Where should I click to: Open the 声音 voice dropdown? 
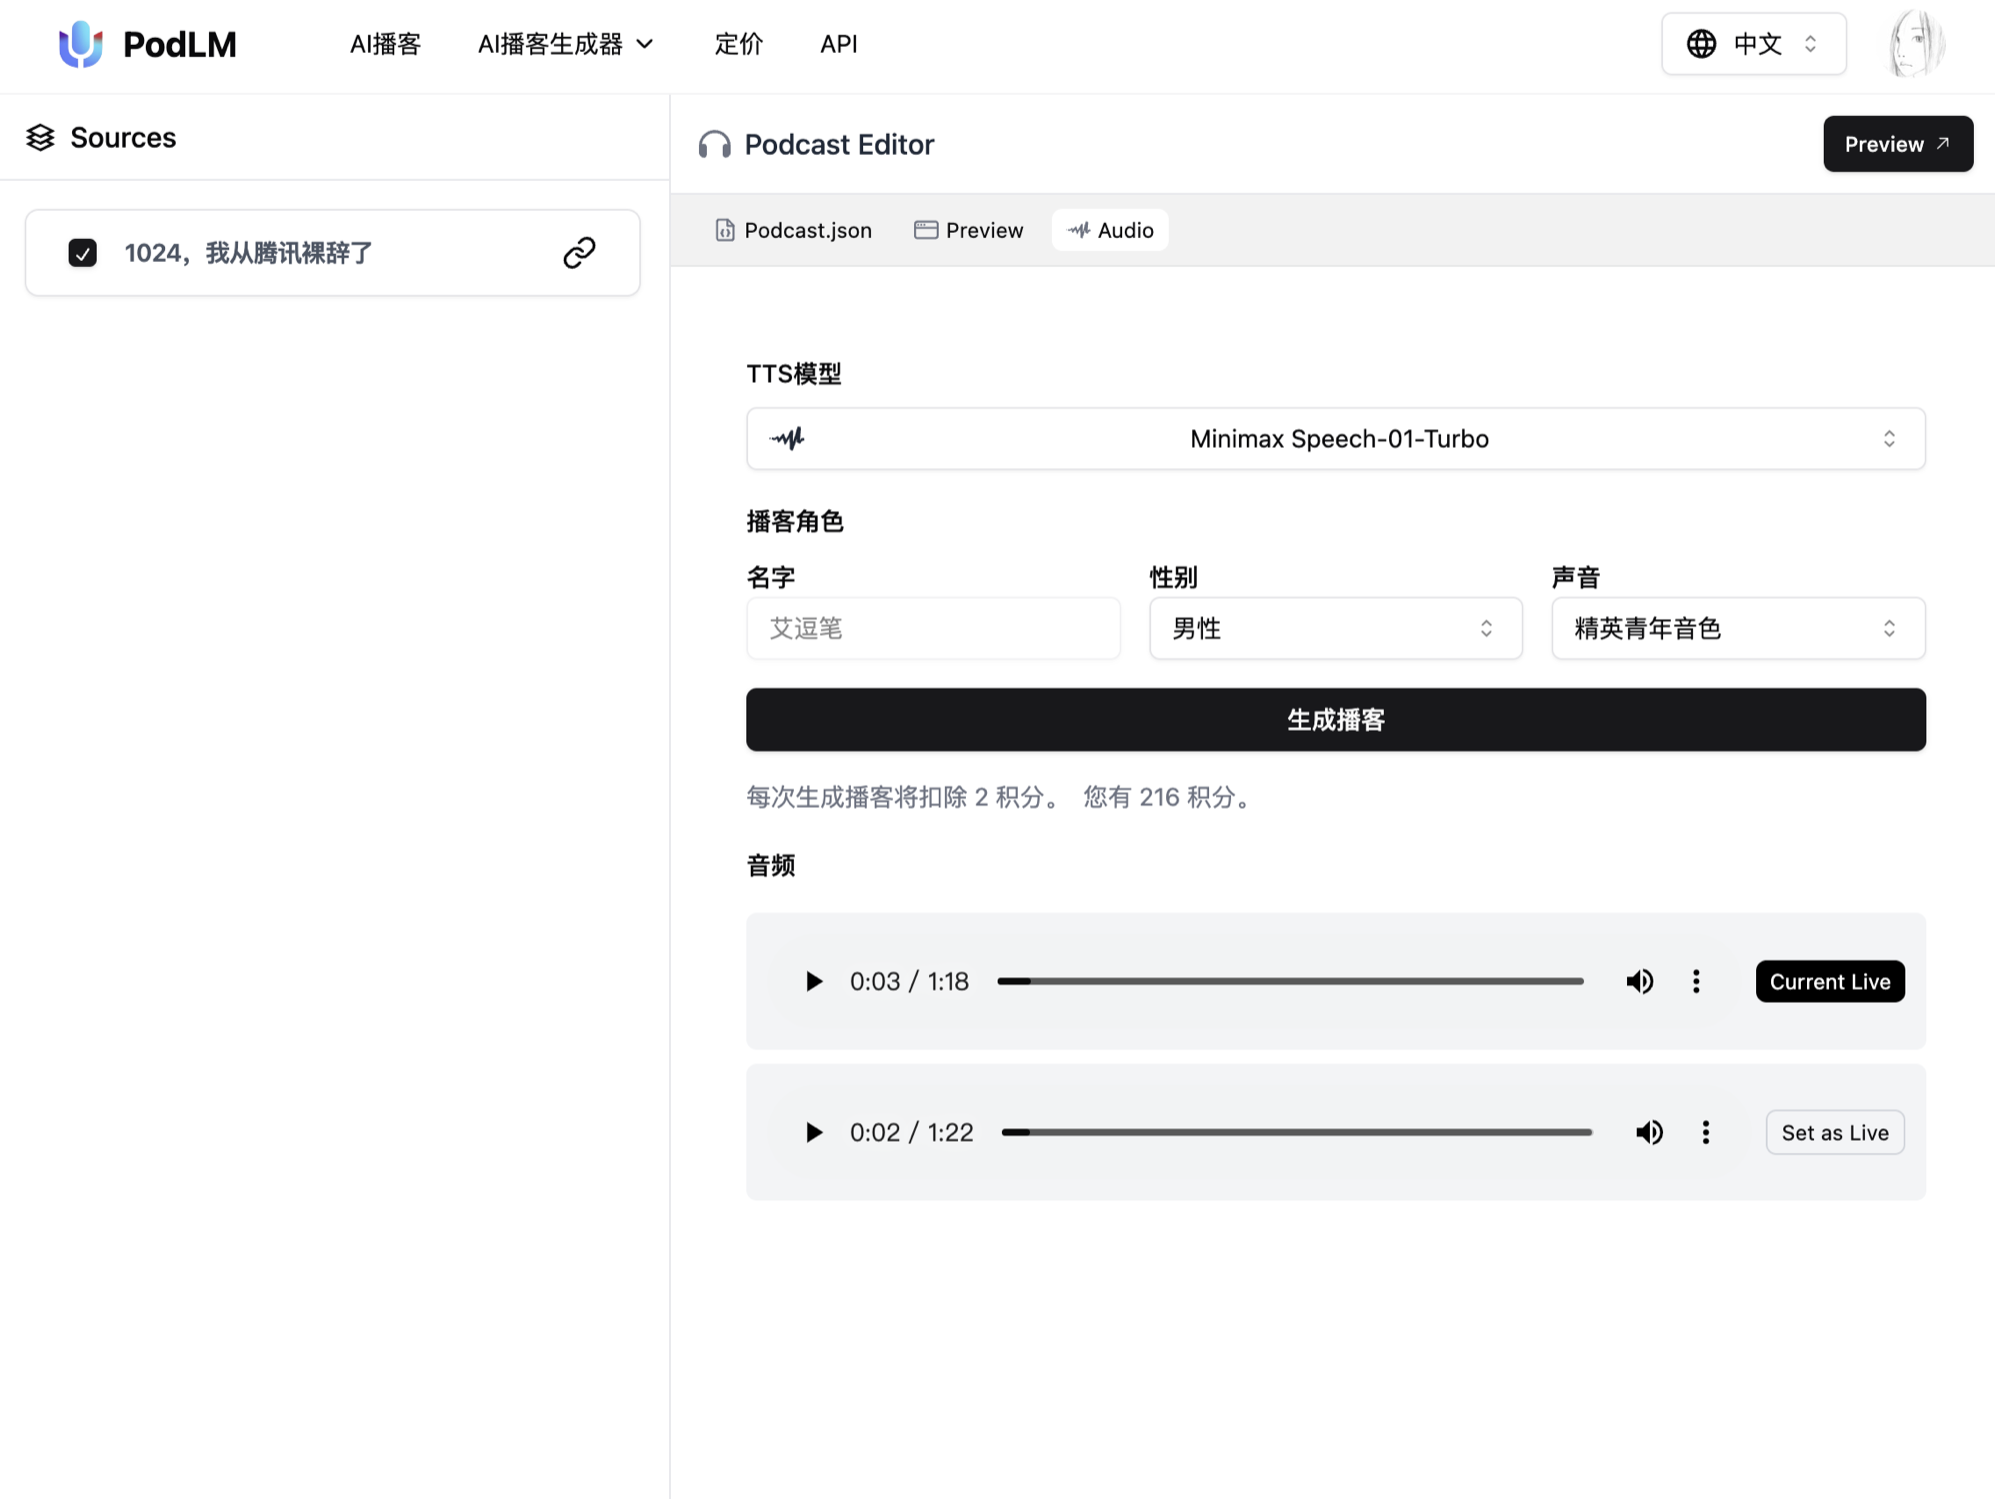click(1737, 628)
